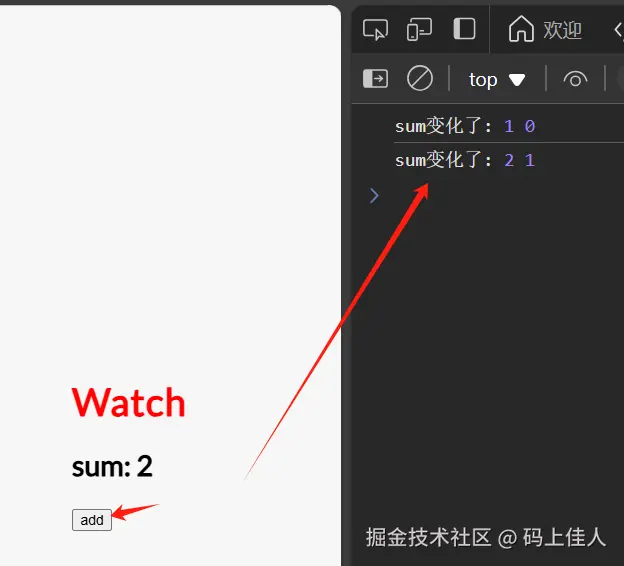The image size is (624, 566).
Task: Click the add button
Action: point(92,520)
